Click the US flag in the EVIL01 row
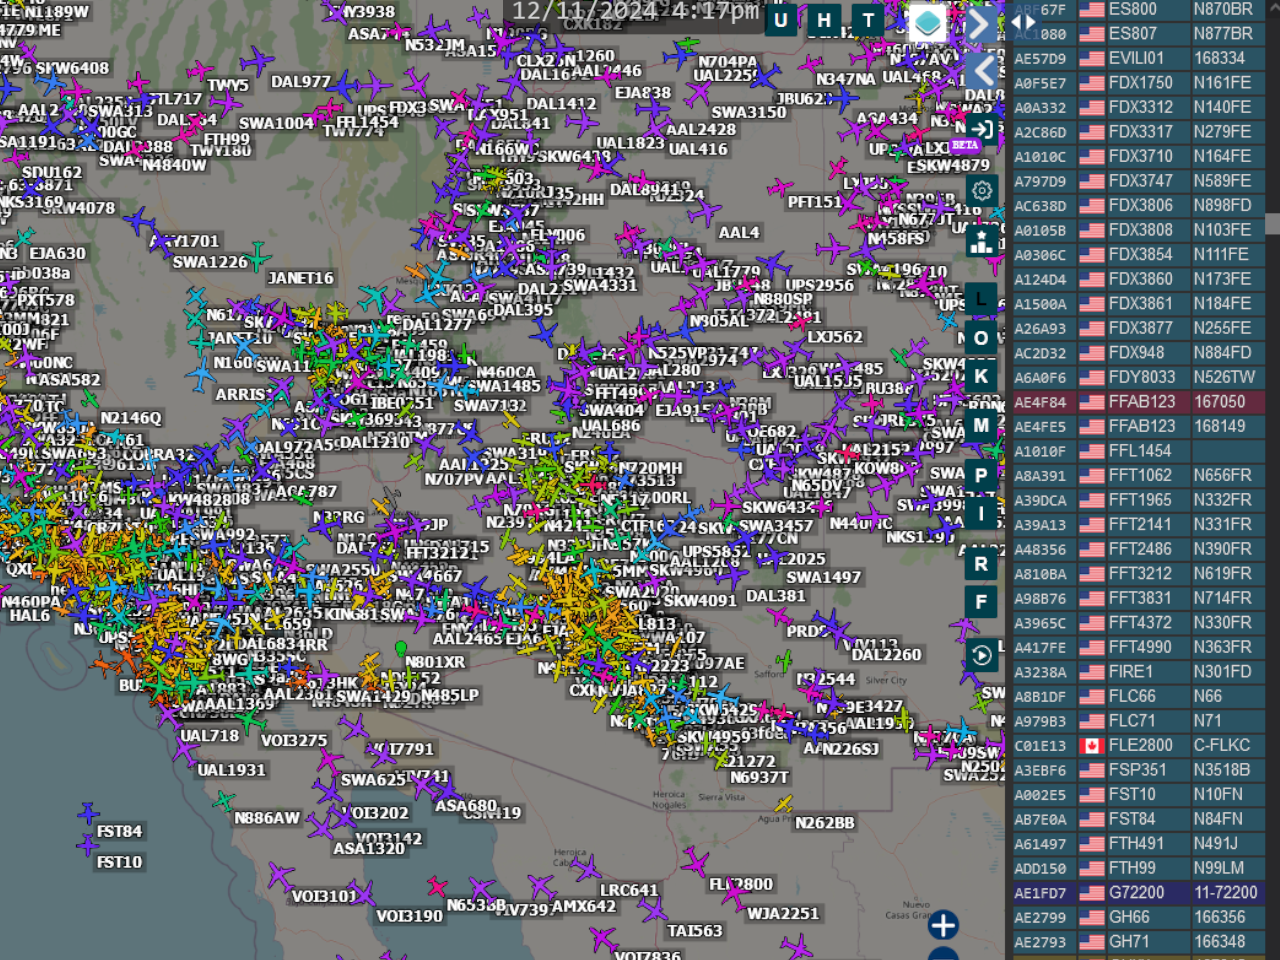The image size is (1280, 960). tap(1092, 59)
